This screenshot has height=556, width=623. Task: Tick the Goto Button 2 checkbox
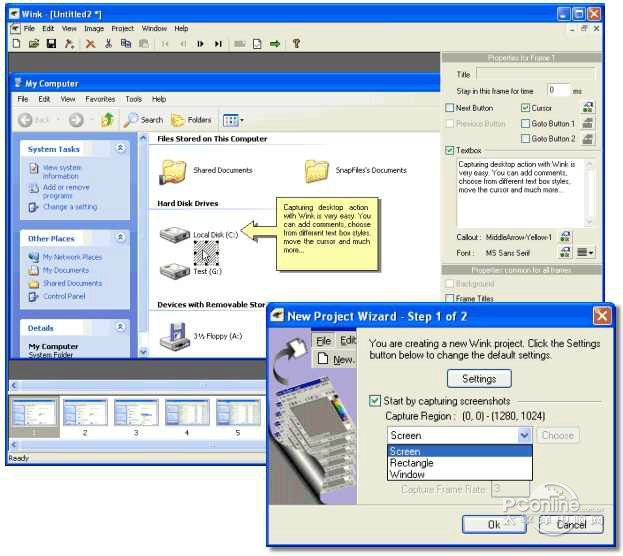tap(525, 139)
